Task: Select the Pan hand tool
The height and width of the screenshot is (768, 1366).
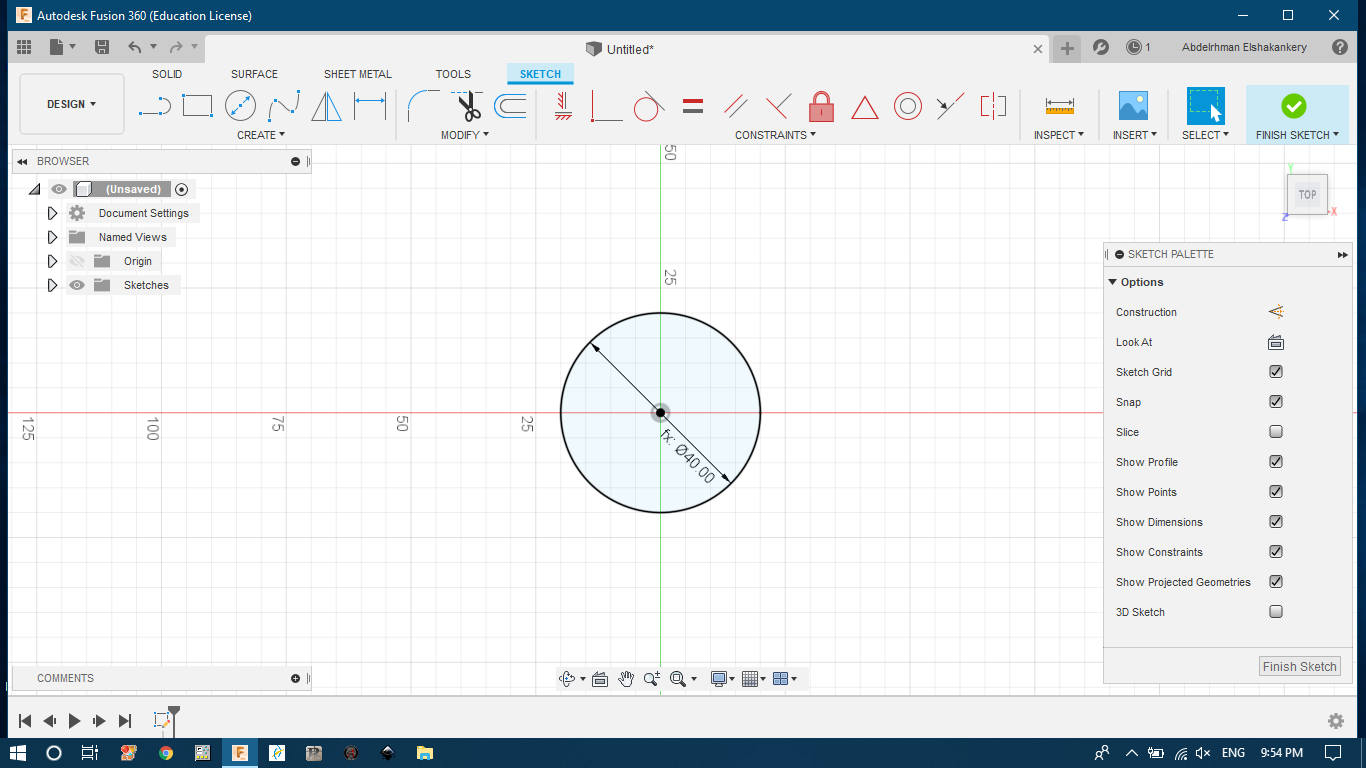Action: [x=626, y=679]
